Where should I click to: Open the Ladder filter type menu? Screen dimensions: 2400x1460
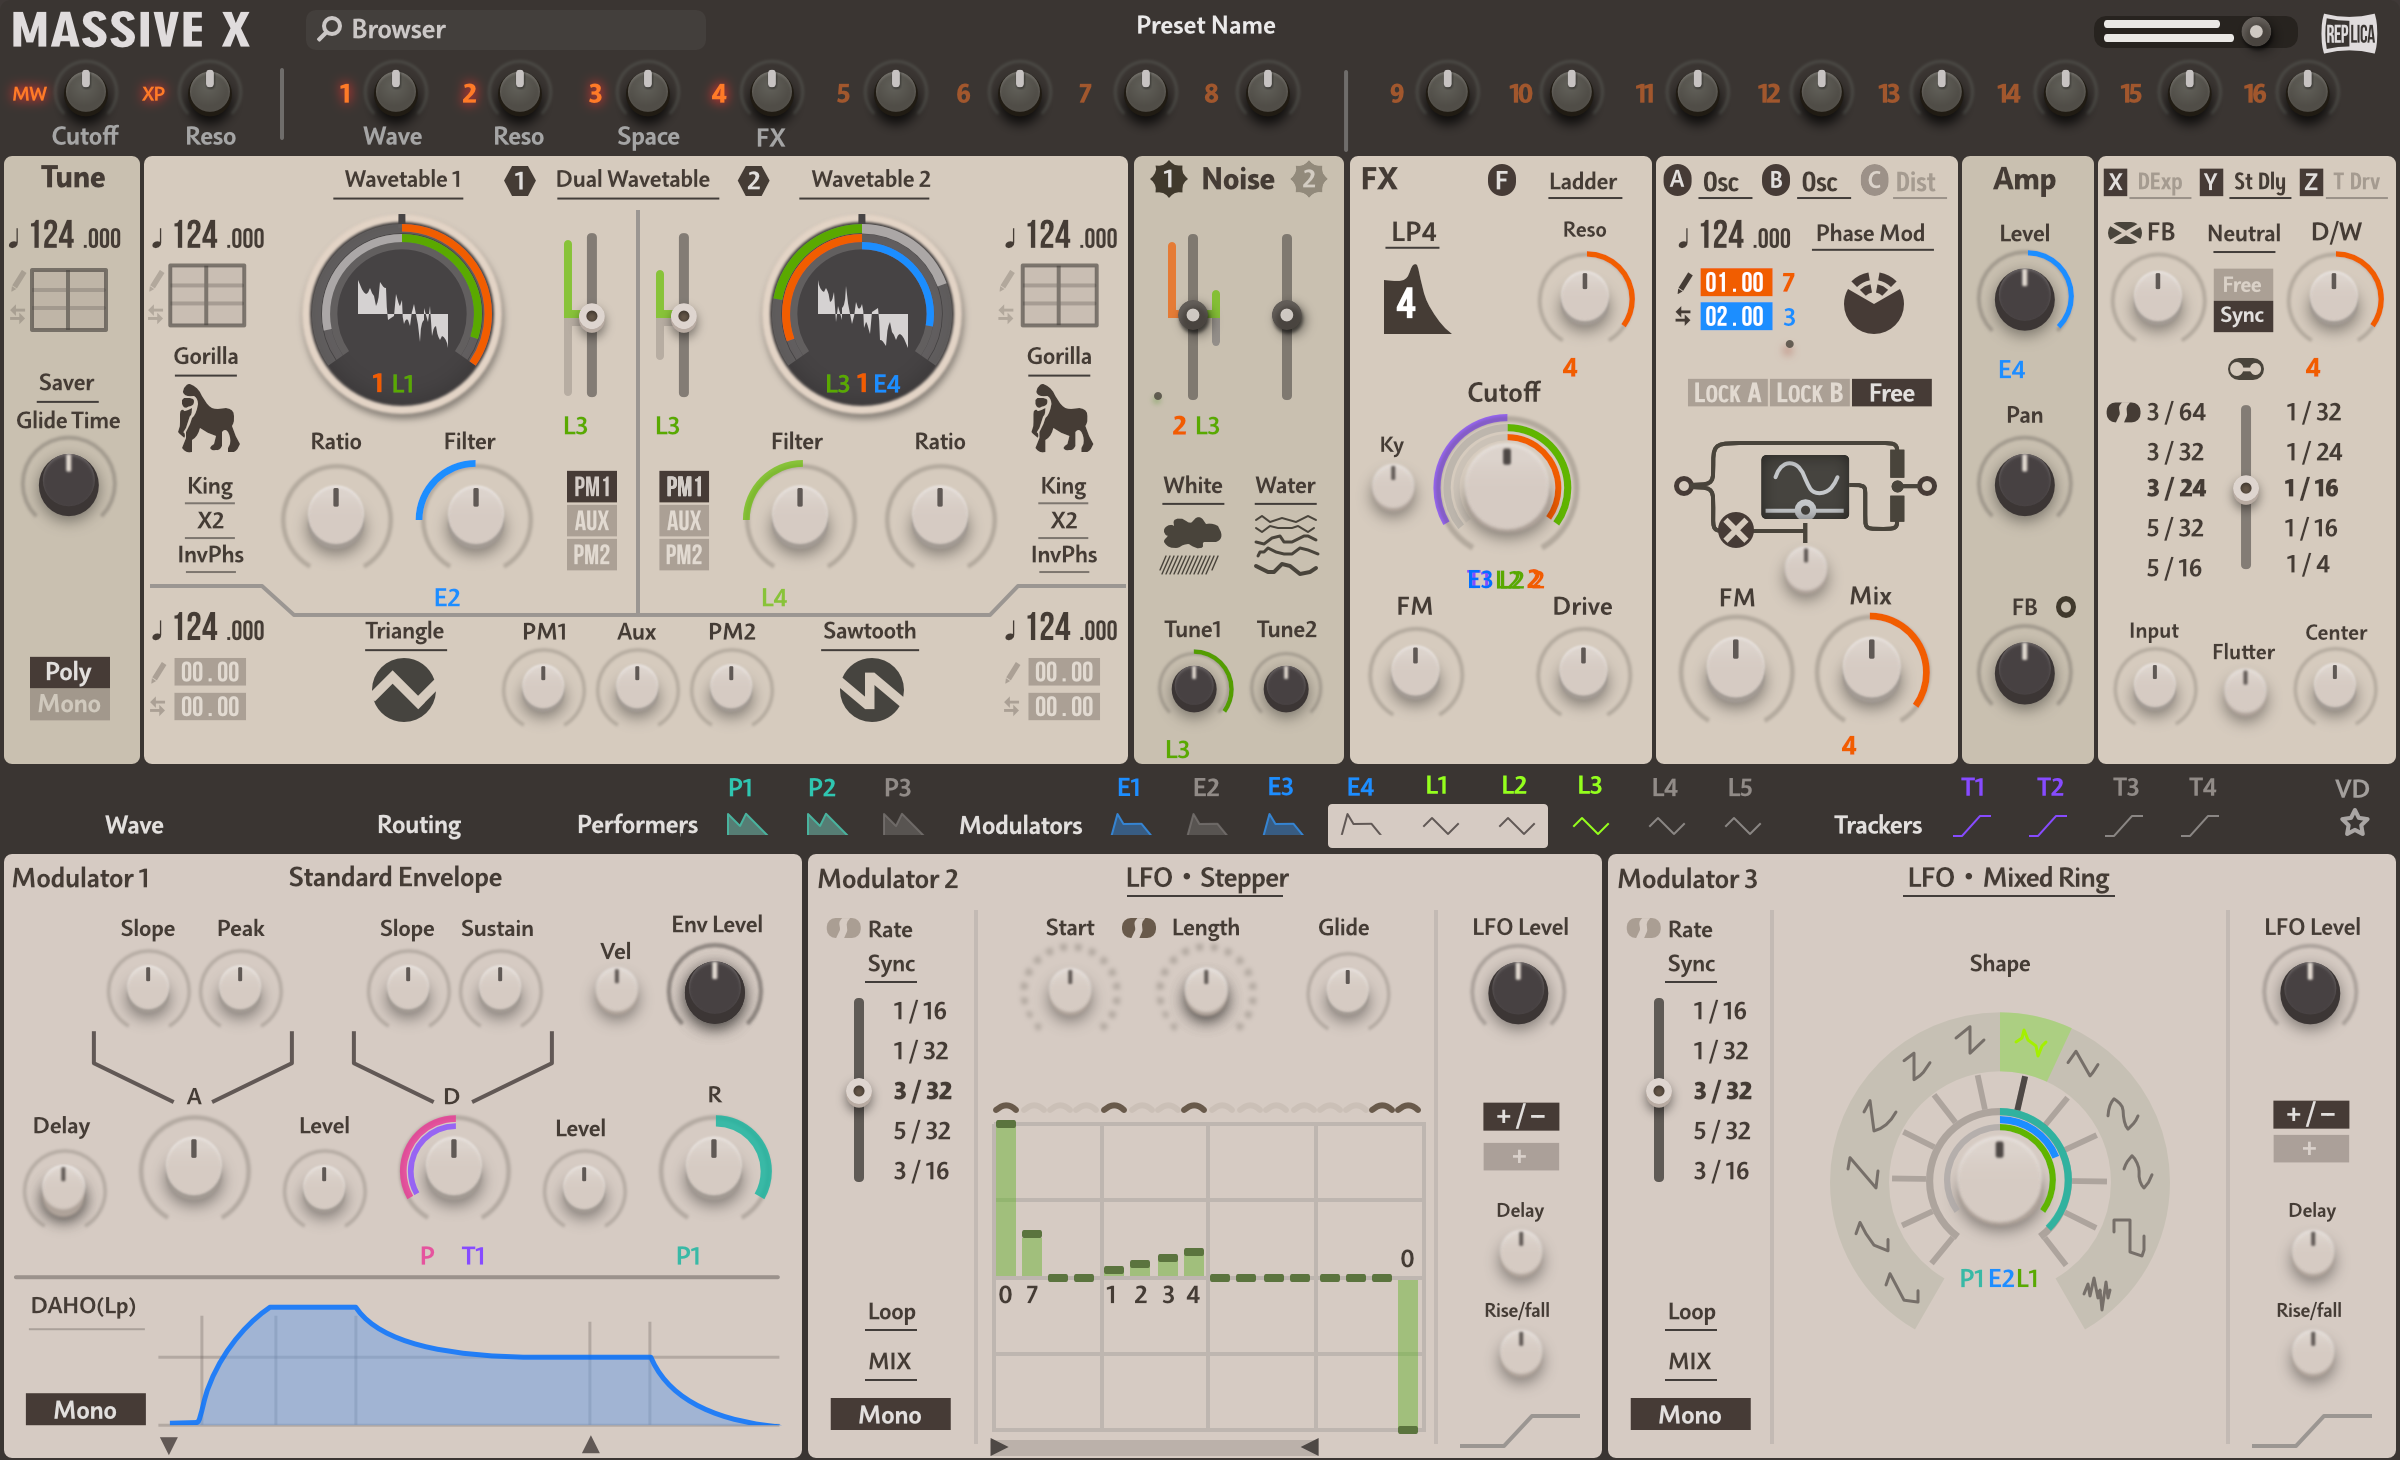tap(1583, 182)
